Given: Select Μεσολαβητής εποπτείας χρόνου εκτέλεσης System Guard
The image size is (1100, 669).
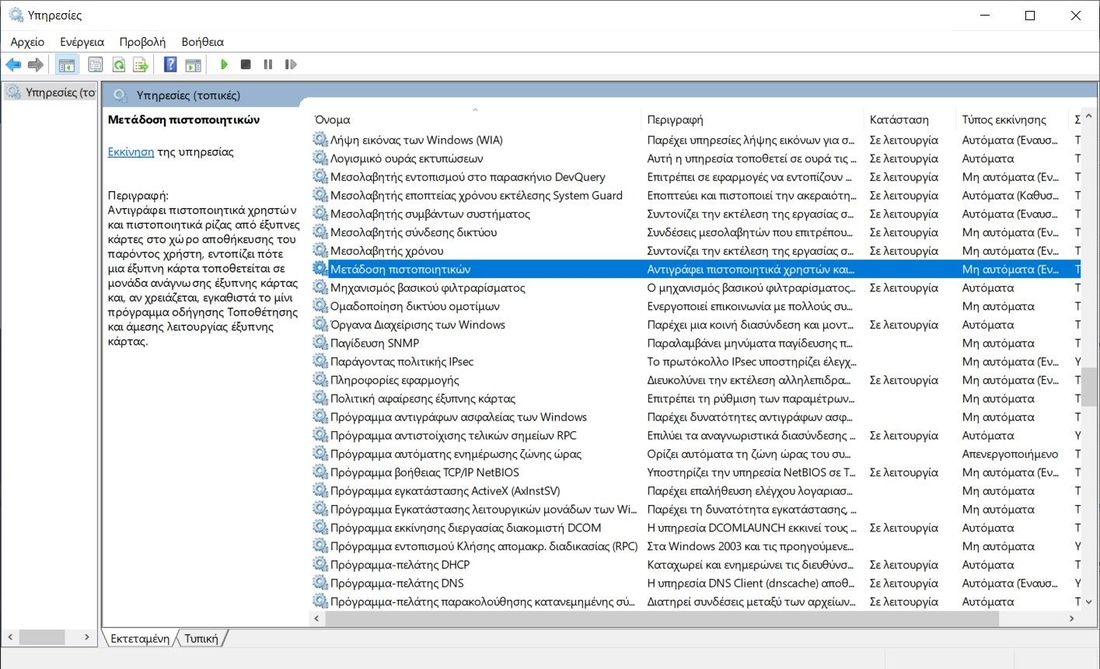Looking at the screenshot, I should 476,195.
